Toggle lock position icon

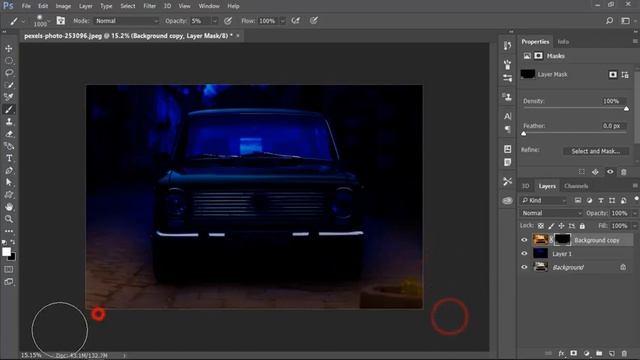click(x=561, y=226)
